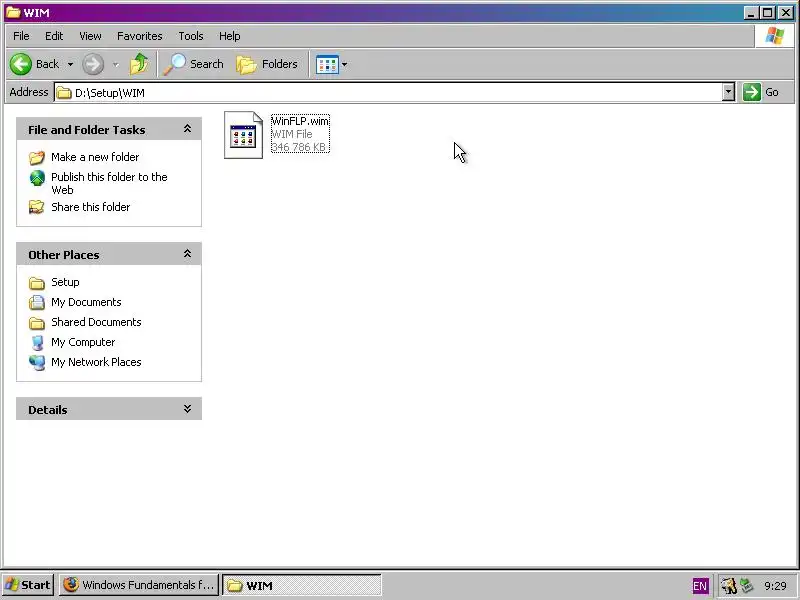Click the Windows flag logo in toolbar

(x=774, y=36)
